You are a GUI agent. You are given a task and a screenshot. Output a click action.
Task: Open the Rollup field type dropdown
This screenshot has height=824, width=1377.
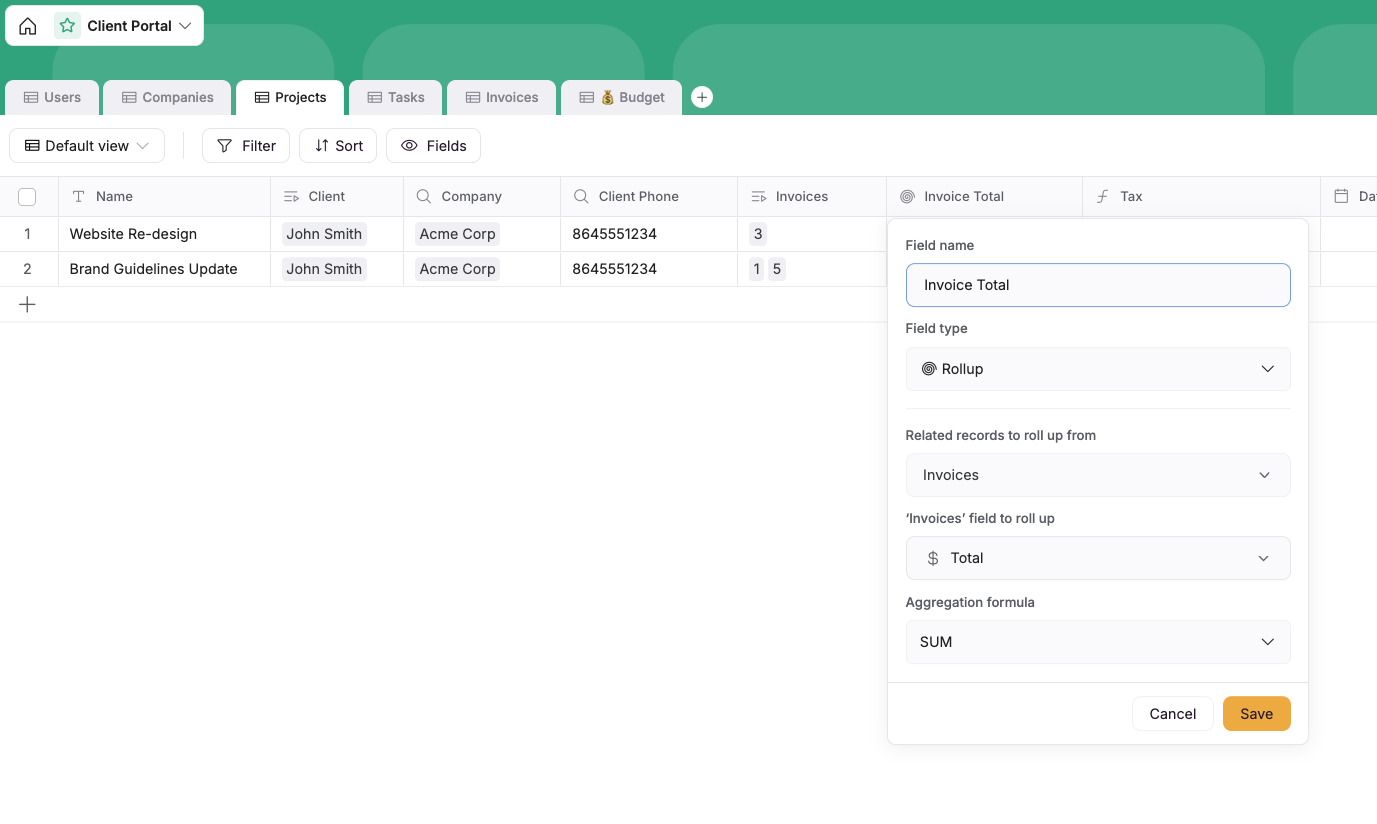point(1098,369)
